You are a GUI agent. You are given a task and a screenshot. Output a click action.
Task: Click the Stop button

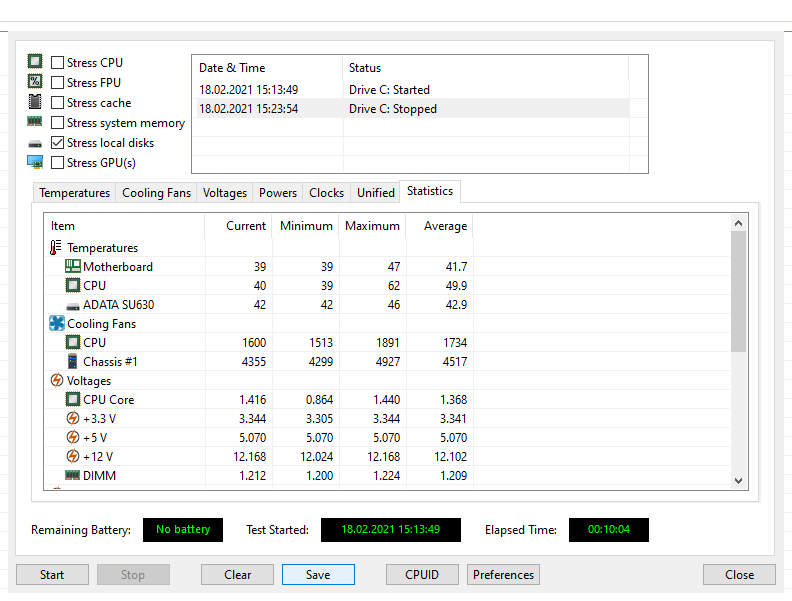coord(133,575)
